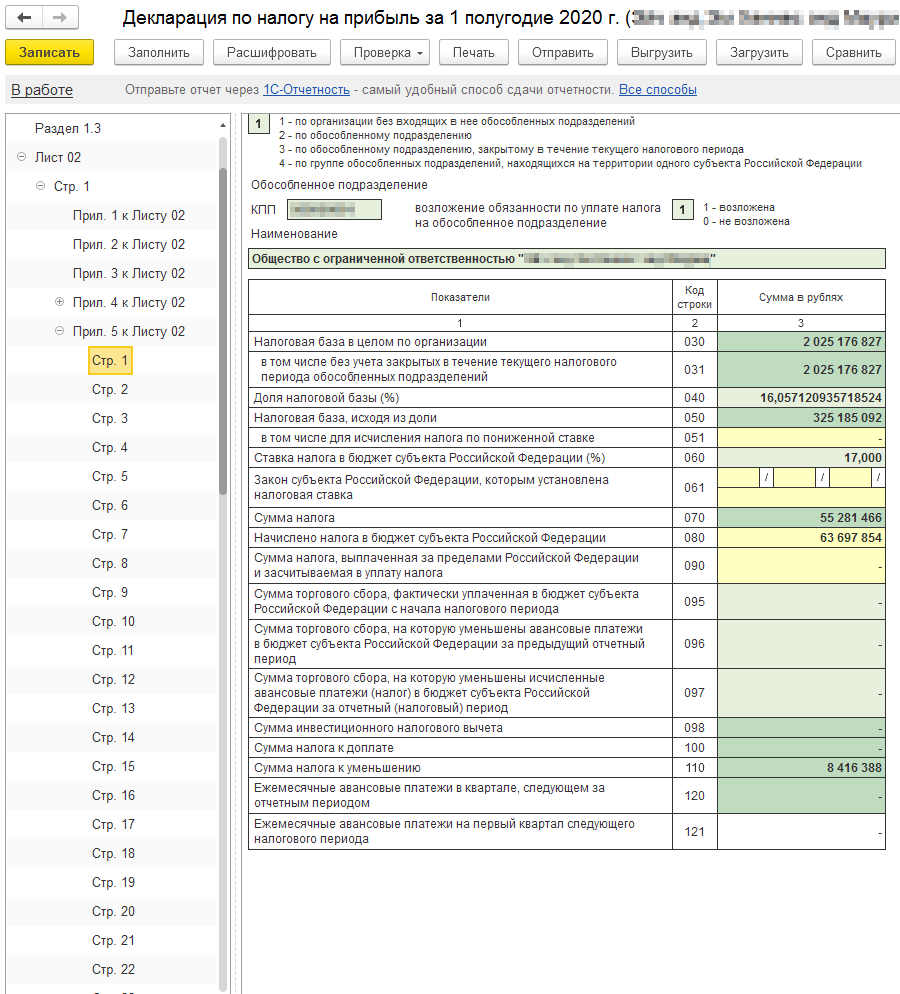
Task: Collapse the Лист 02 tree node
Action: pos(22,157)
